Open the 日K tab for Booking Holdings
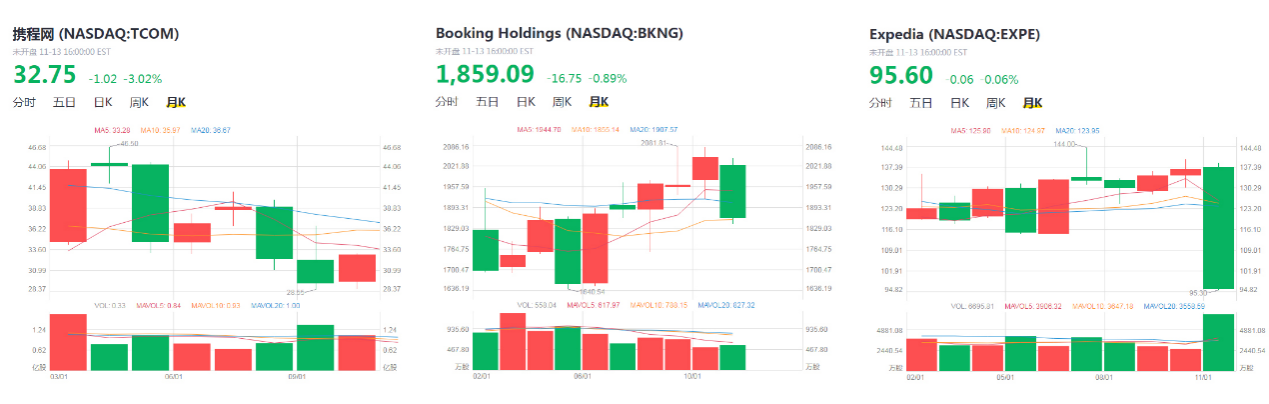The image size is (1269, 404). coord(525,102)
